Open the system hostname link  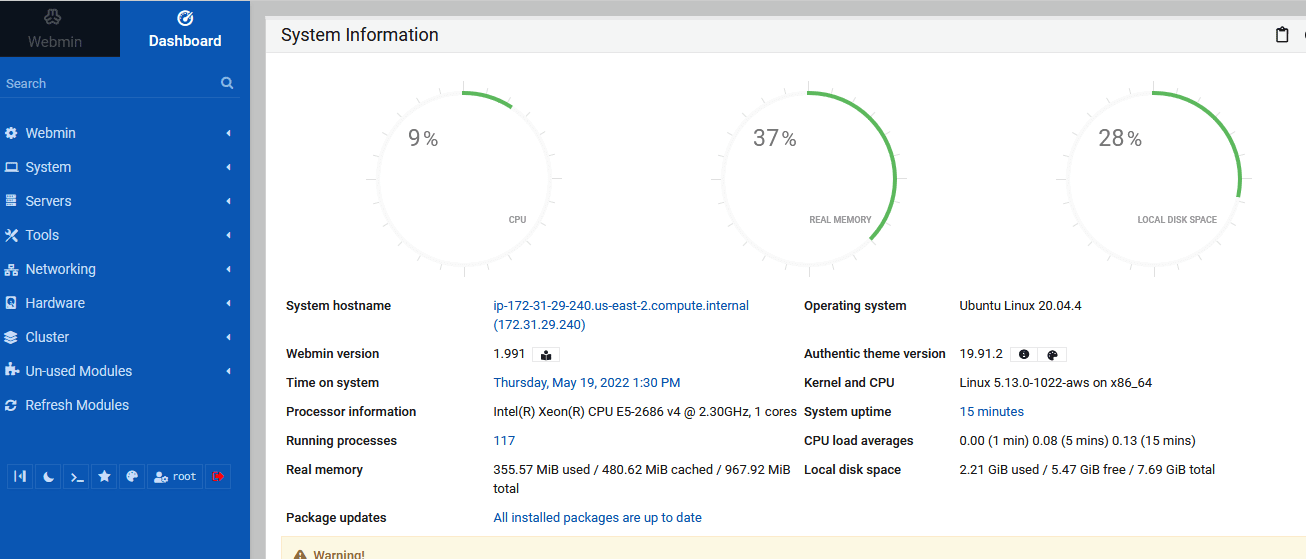click(x=620, y=306)
